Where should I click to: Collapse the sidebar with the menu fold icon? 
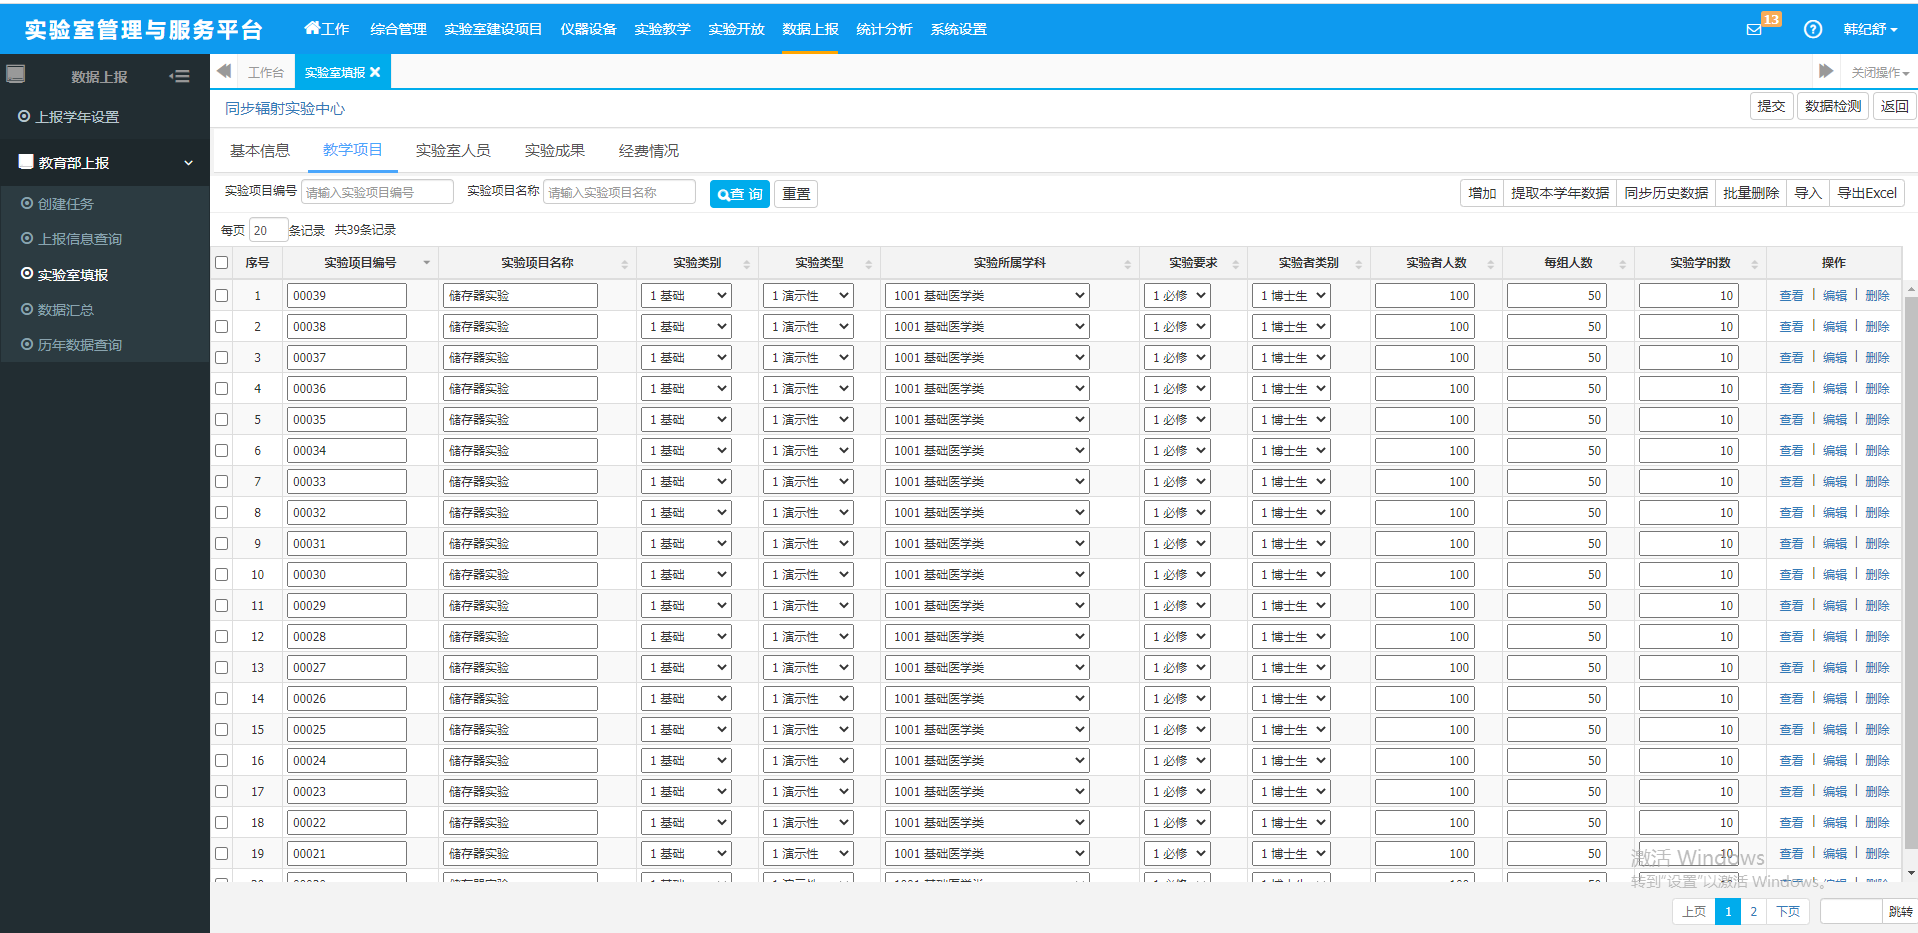point(180,76)
